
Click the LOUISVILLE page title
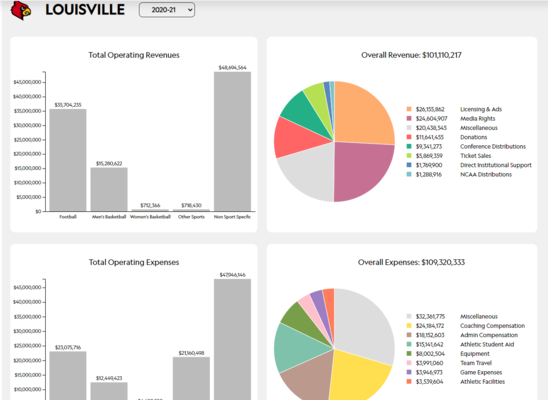pyautogui.click(x=85, y=10)
